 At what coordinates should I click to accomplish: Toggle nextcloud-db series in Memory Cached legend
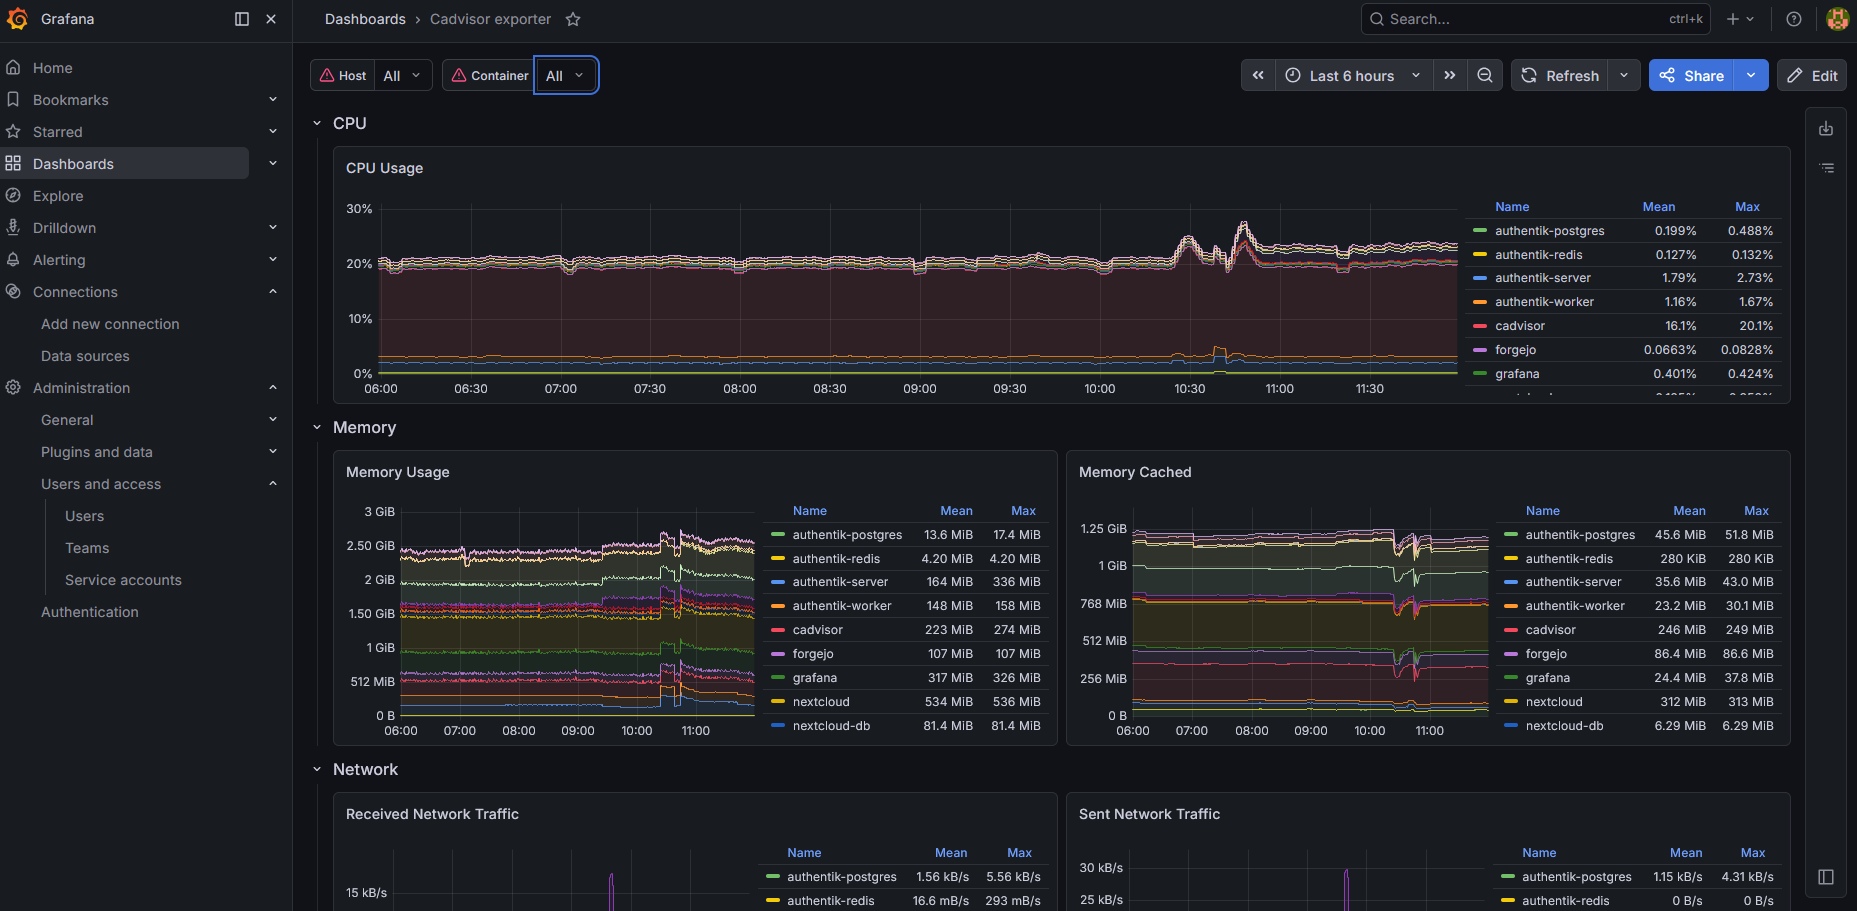pos(1564,726)
